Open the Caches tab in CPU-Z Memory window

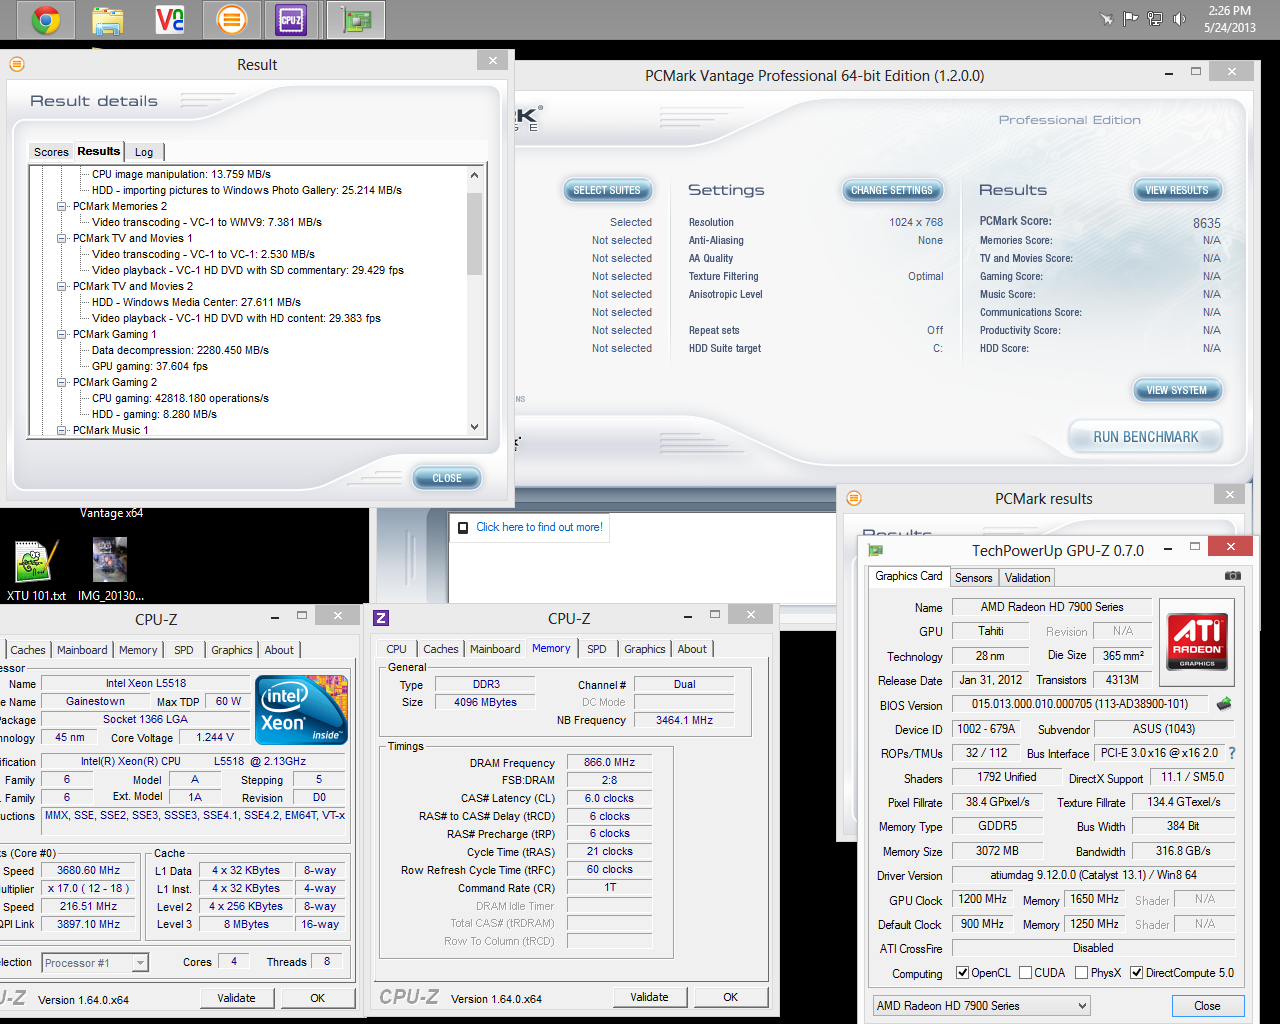pyautogui.click(x=440, y=649)
